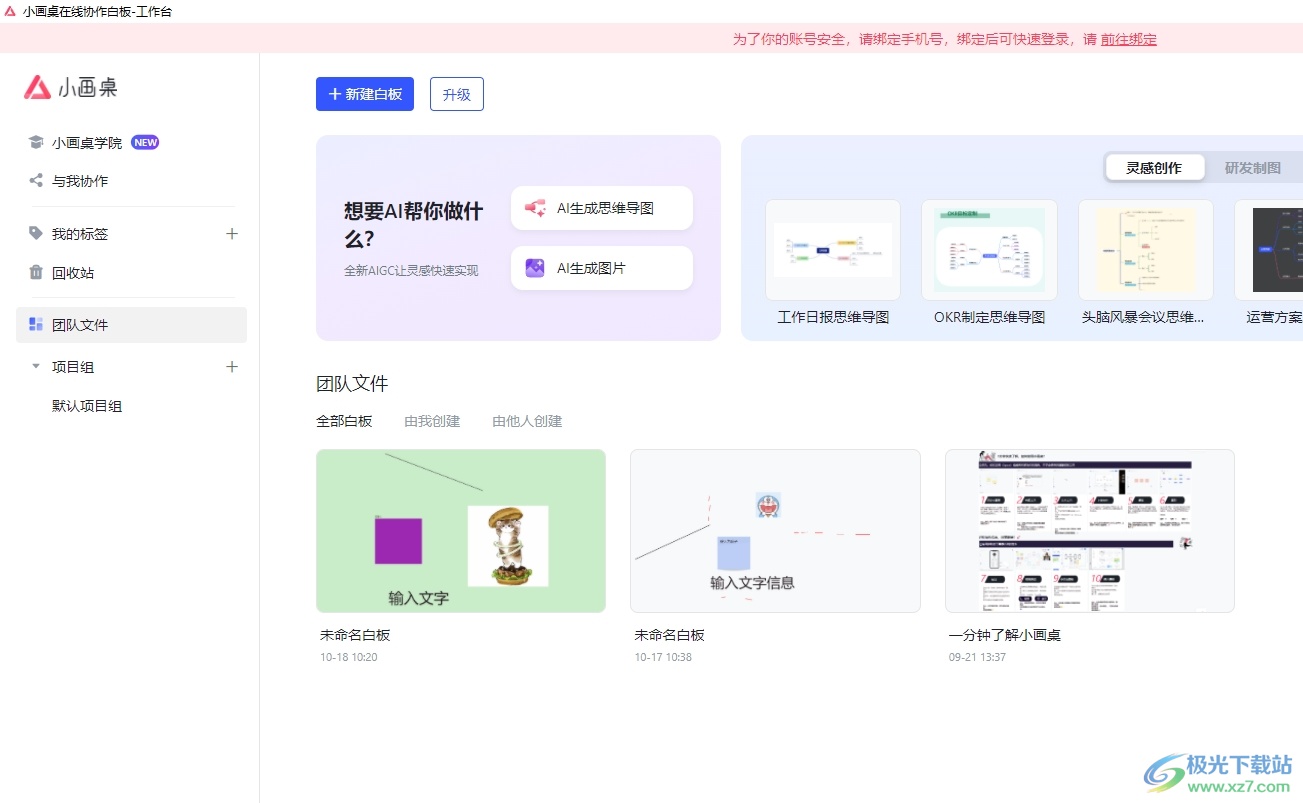Start AI生成思维导图

tap(602, 208)
